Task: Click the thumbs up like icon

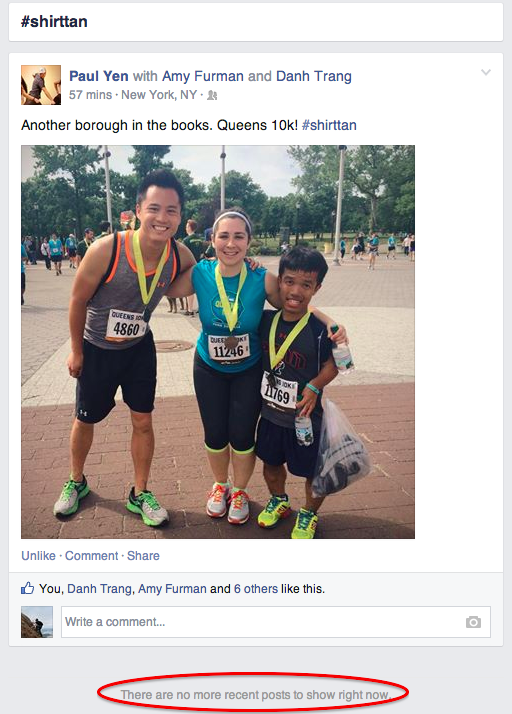Action: click(27, 588)
